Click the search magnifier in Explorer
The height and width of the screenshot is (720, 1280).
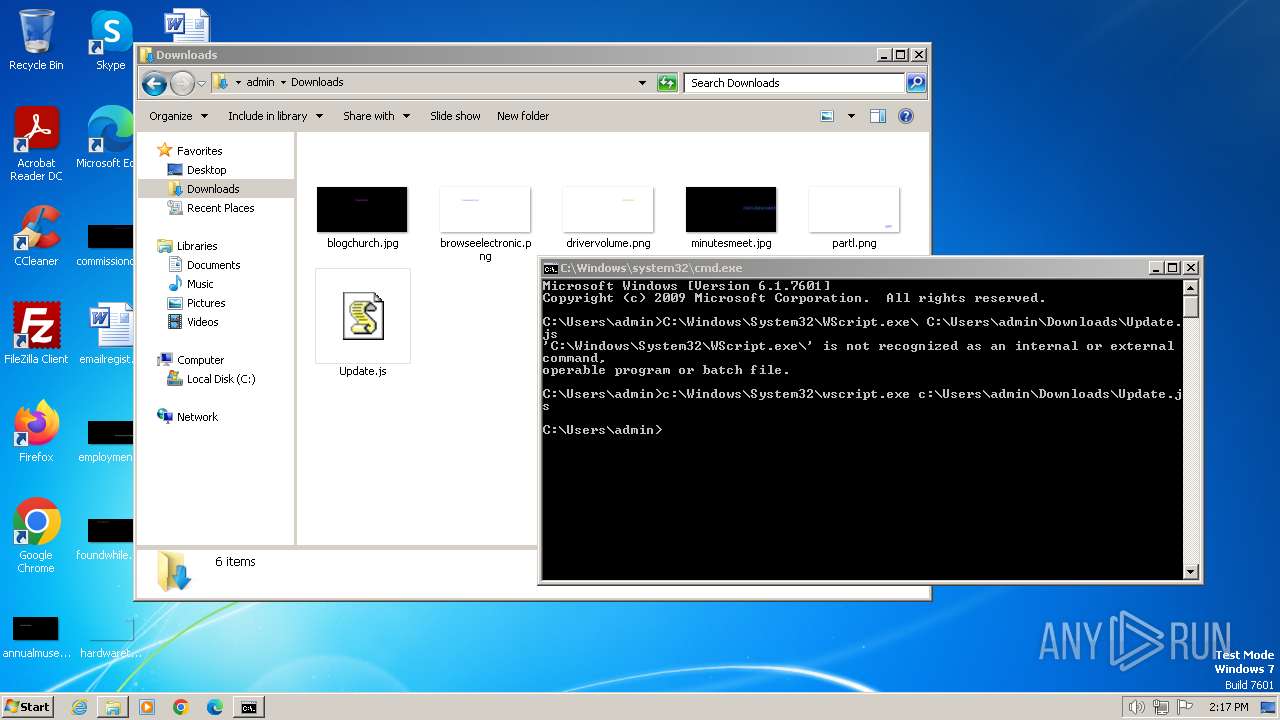tap(915, 83)
